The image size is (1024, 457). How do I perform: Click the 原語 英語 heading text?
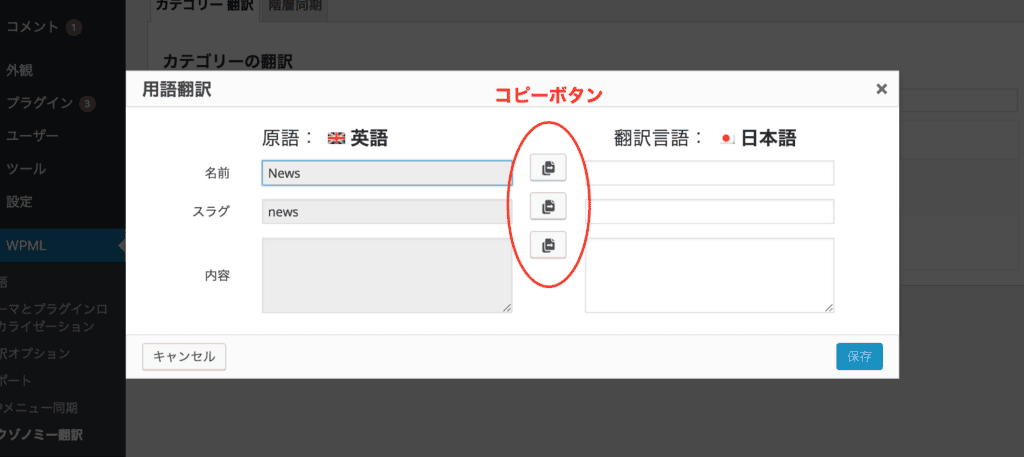tap(325, 138)
